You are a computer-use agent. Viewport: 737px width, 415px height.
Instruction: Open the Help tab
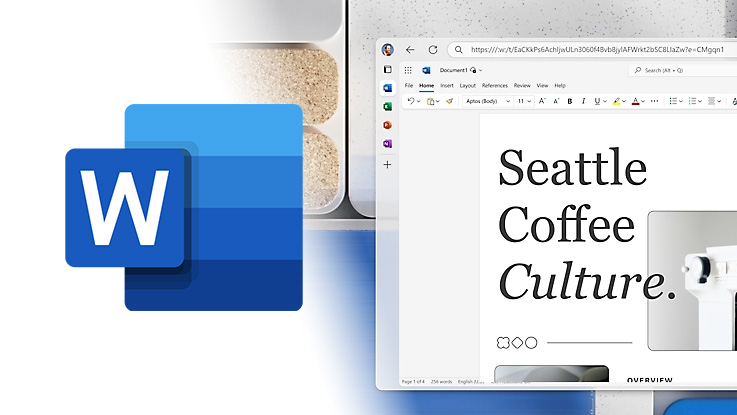coord(560,86)
